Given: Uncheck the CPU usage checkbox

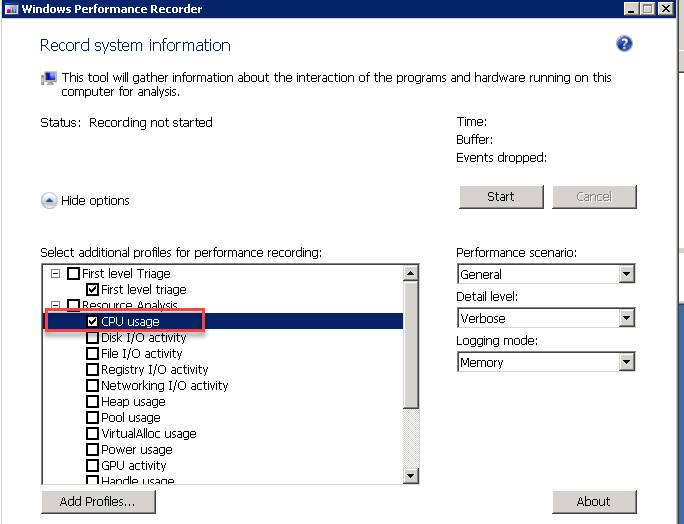Looking at the screenshot, I should (92, 322).
